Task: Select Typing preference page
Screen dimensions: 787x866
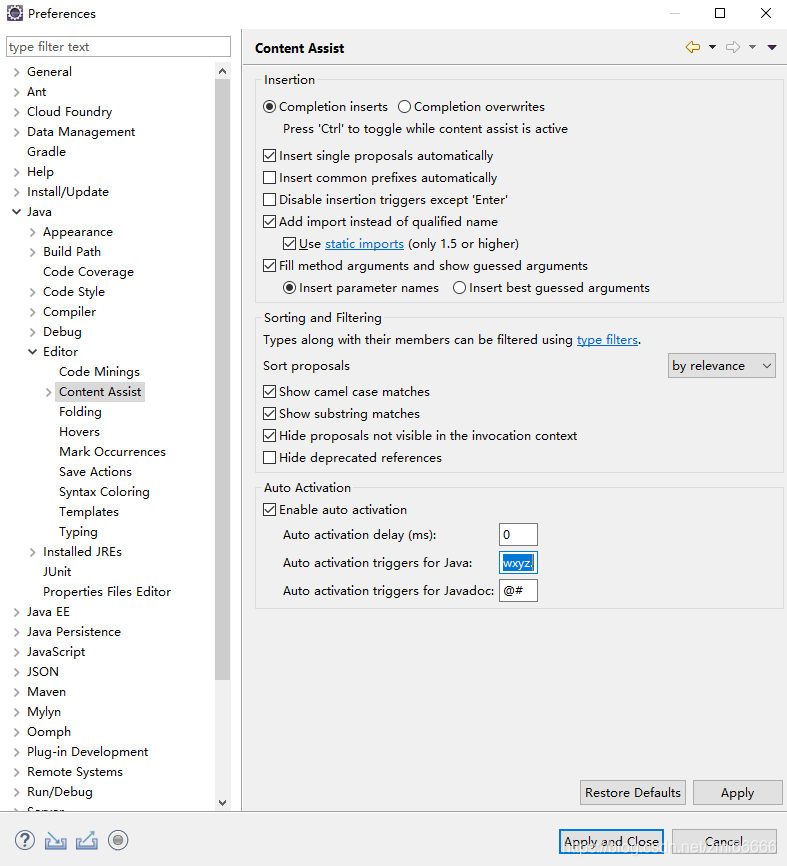Action: point(78,532)
